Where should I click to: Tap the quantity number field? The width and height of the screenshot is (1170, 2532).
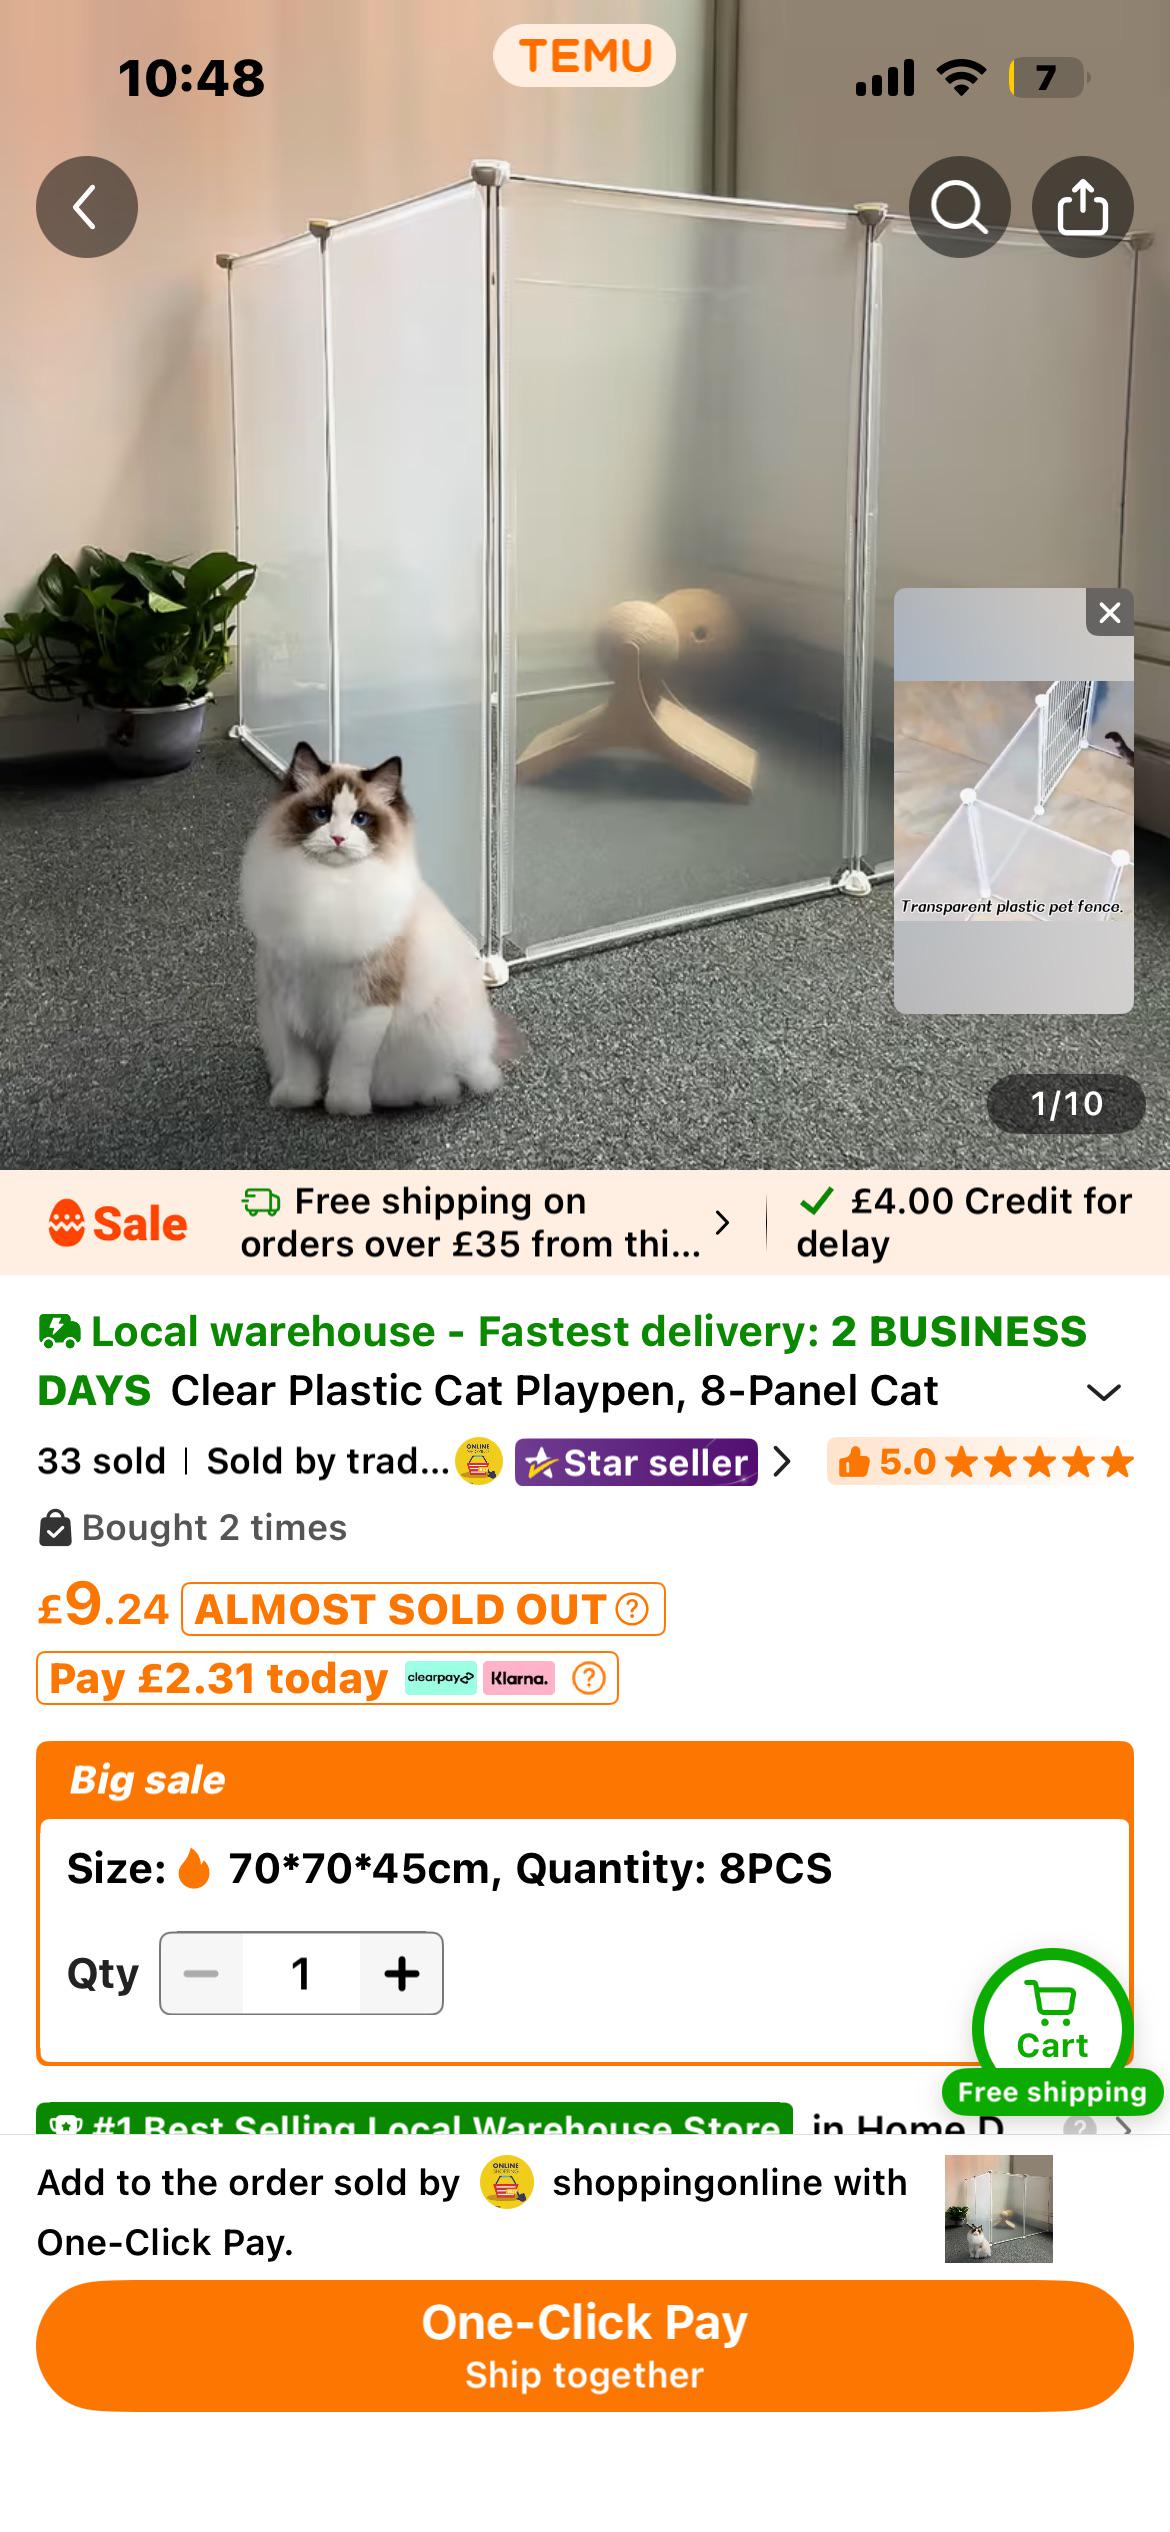click(300, 1974)
